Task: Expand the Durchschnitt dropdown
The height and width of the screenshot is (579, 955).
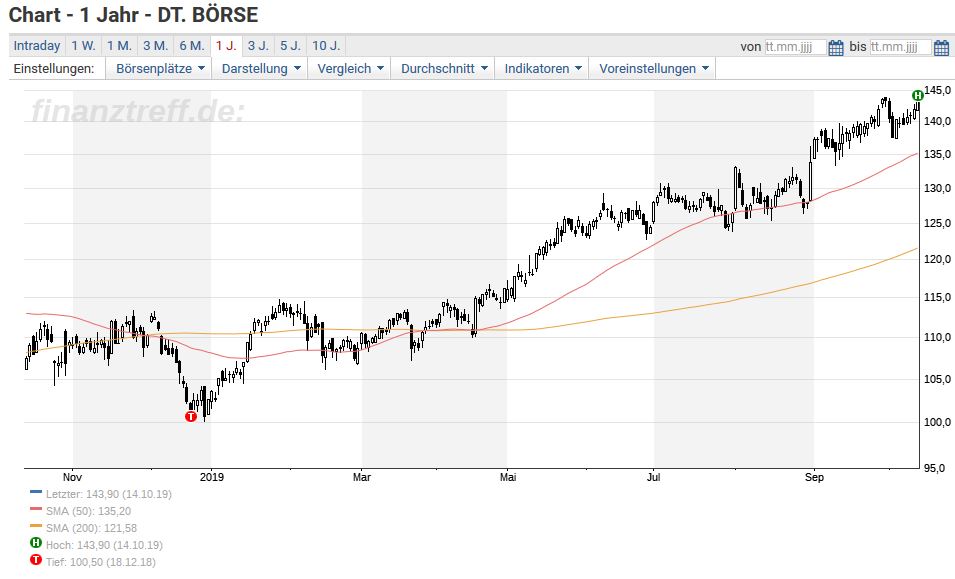Action: tap(444, 69)
